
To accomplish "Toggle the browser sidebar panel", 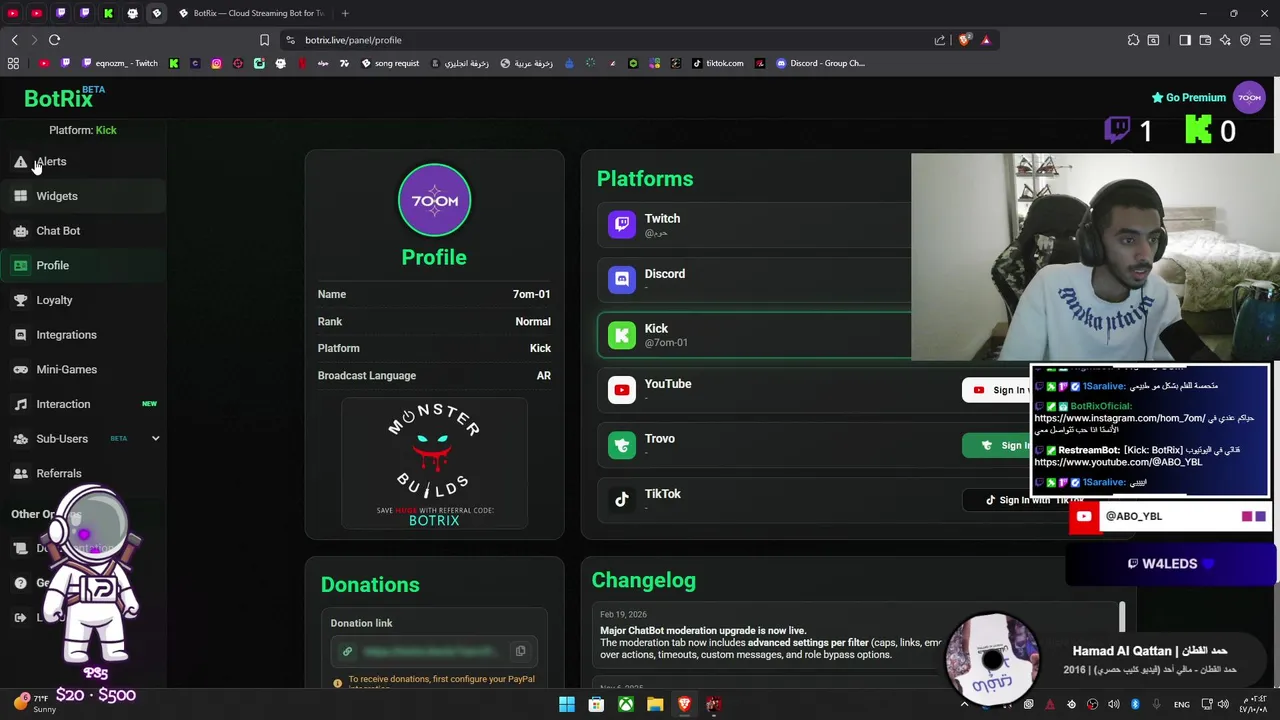I will pyautogui.click(x=1185, y=40).
